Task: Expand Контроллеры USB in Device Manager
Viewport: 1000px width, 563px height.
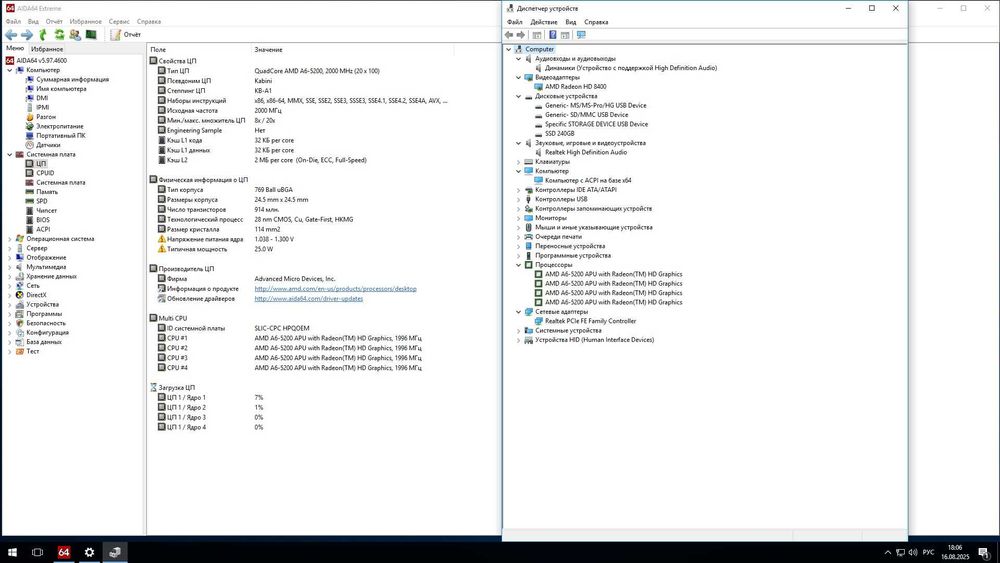Action: [518, 200]
